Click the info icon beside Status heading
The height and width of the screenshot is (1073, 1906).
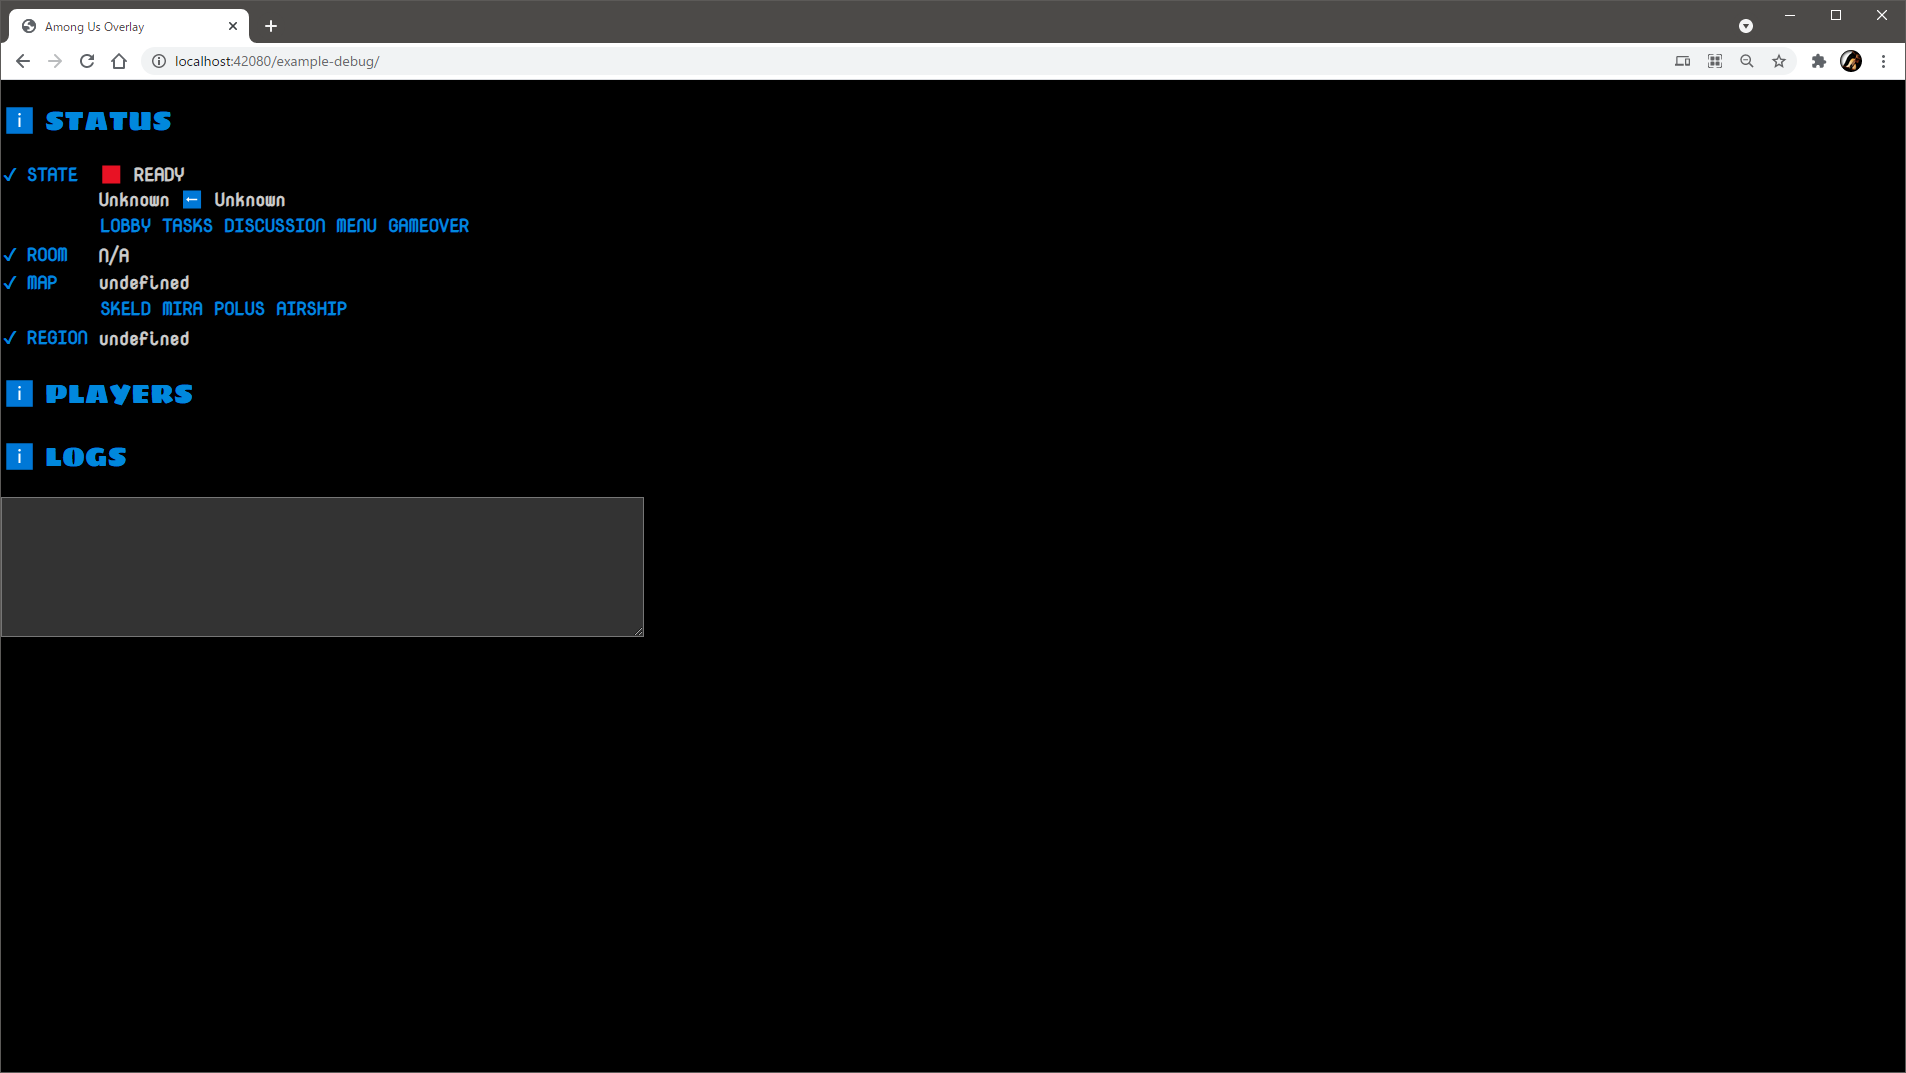(x=19, y=121)
